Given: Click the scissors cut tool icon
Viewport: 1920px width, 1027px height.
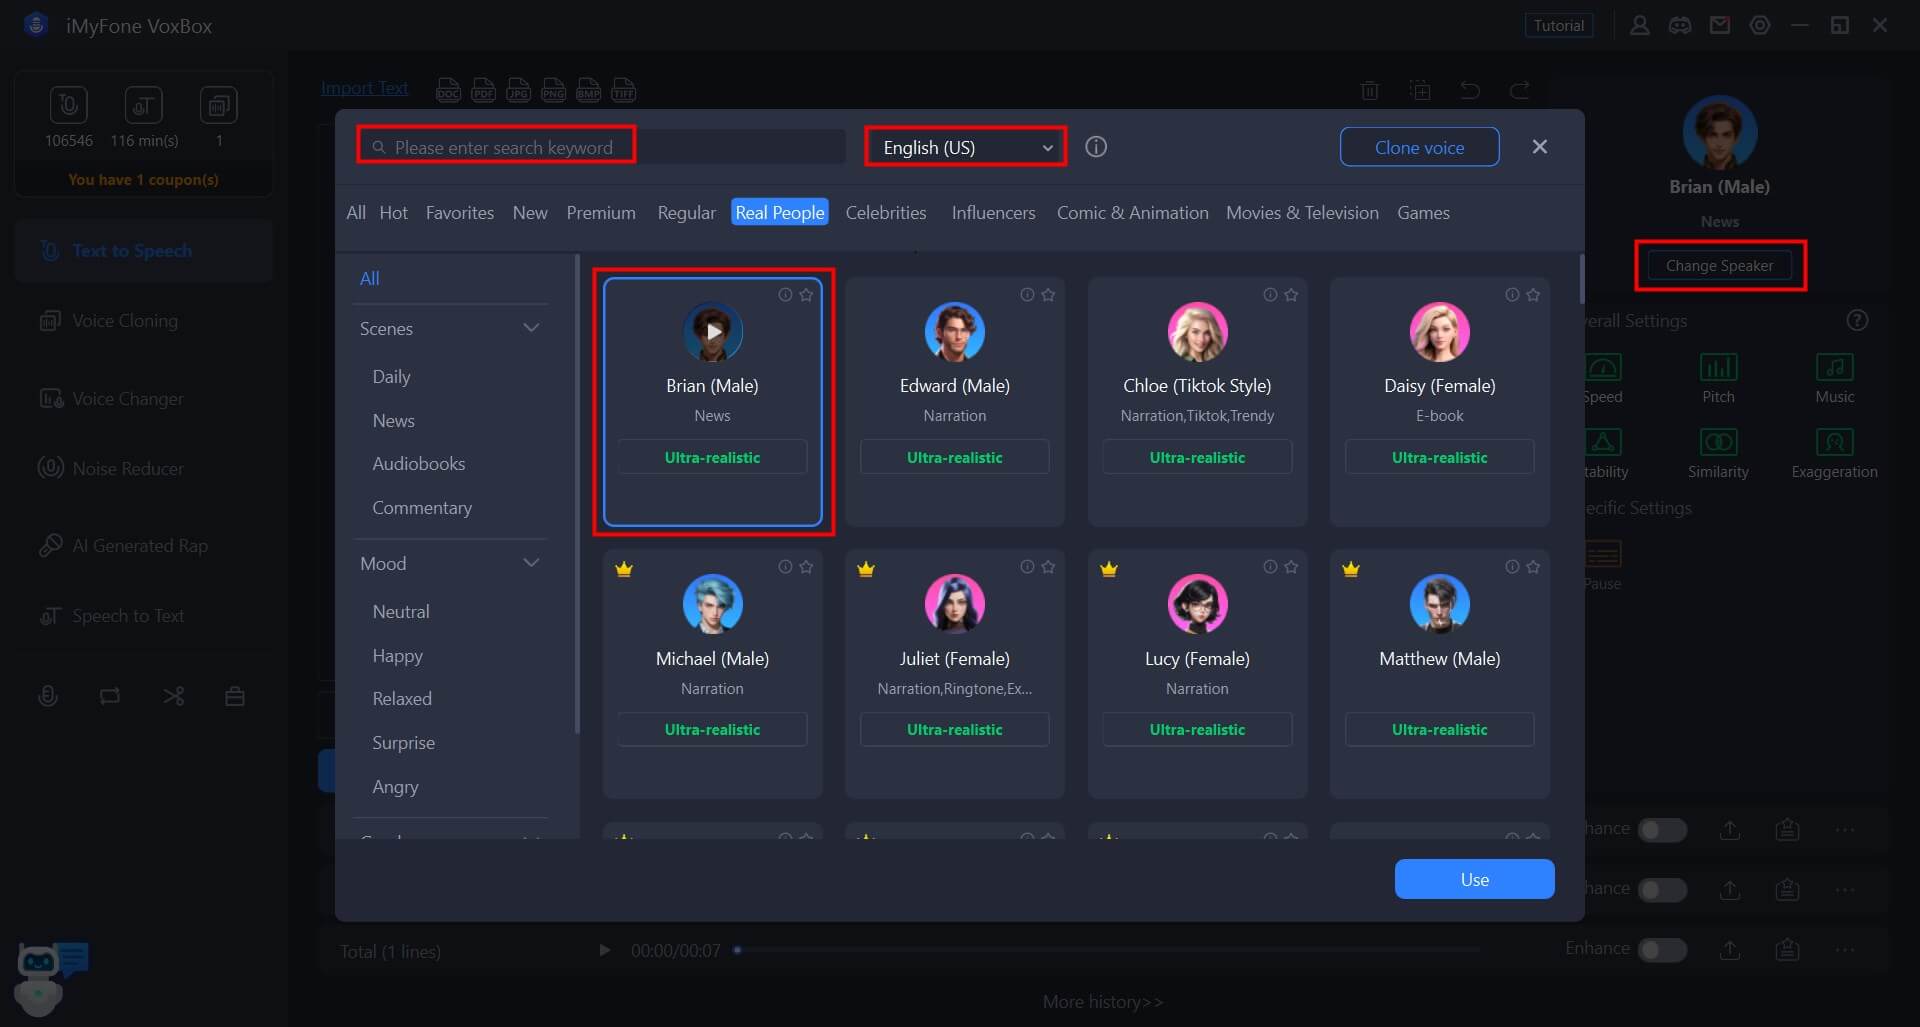Looking at the screenshot, I should pyautogui.click(x=174, y=696).
